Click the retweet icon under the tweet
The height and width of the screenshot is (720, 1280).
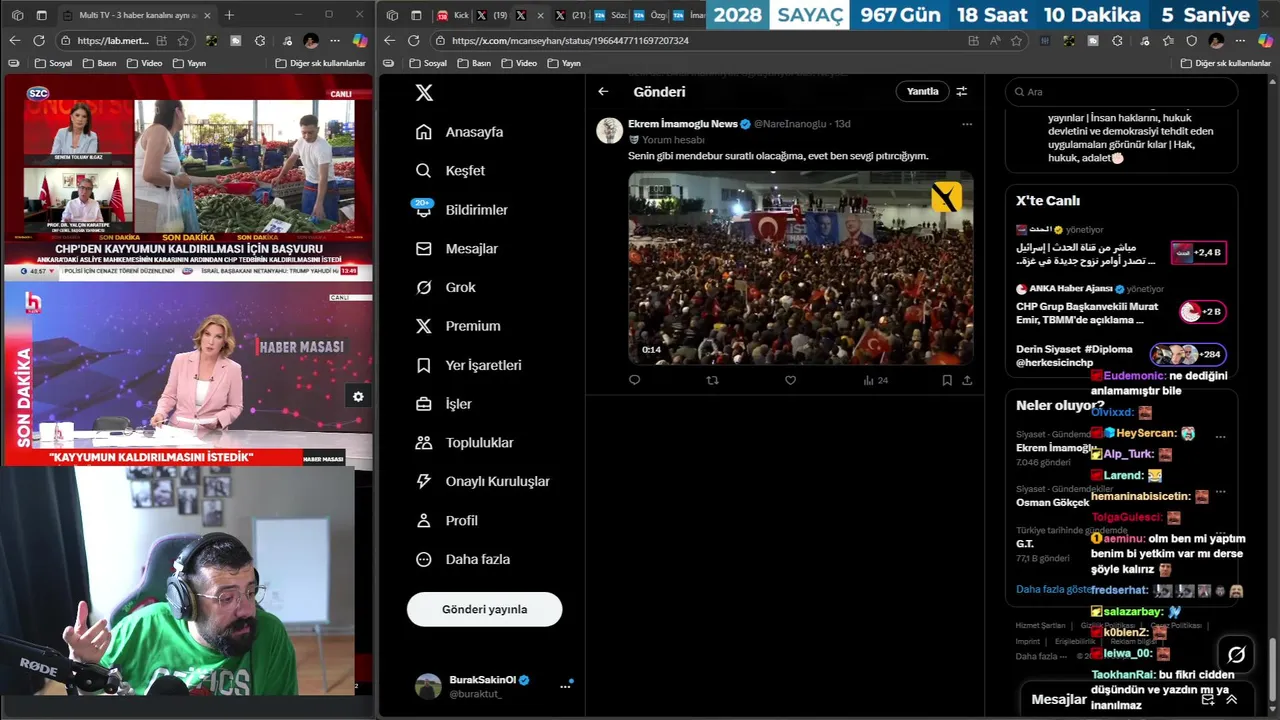(712, 380)
